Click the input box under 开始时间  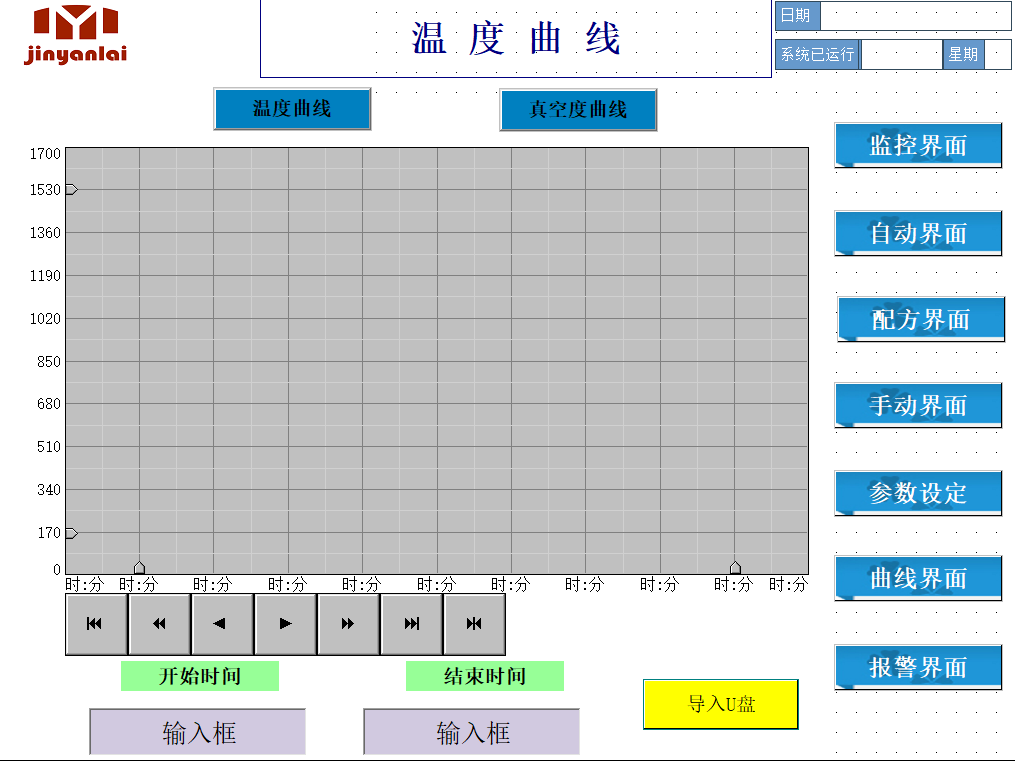pyautogui.click(x=198, y=732)
